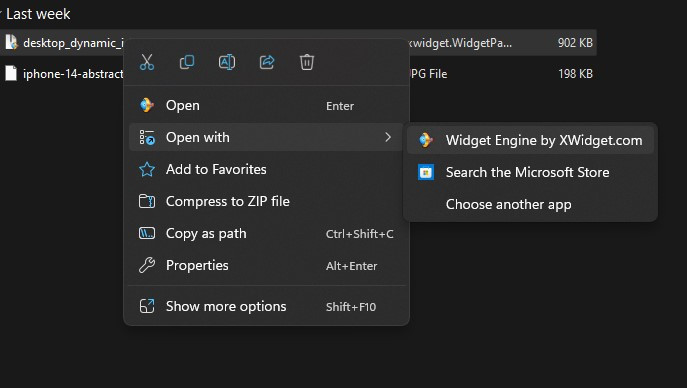
Task: Click the XWidget icon next to Open
Action: (x=147, y=106)
